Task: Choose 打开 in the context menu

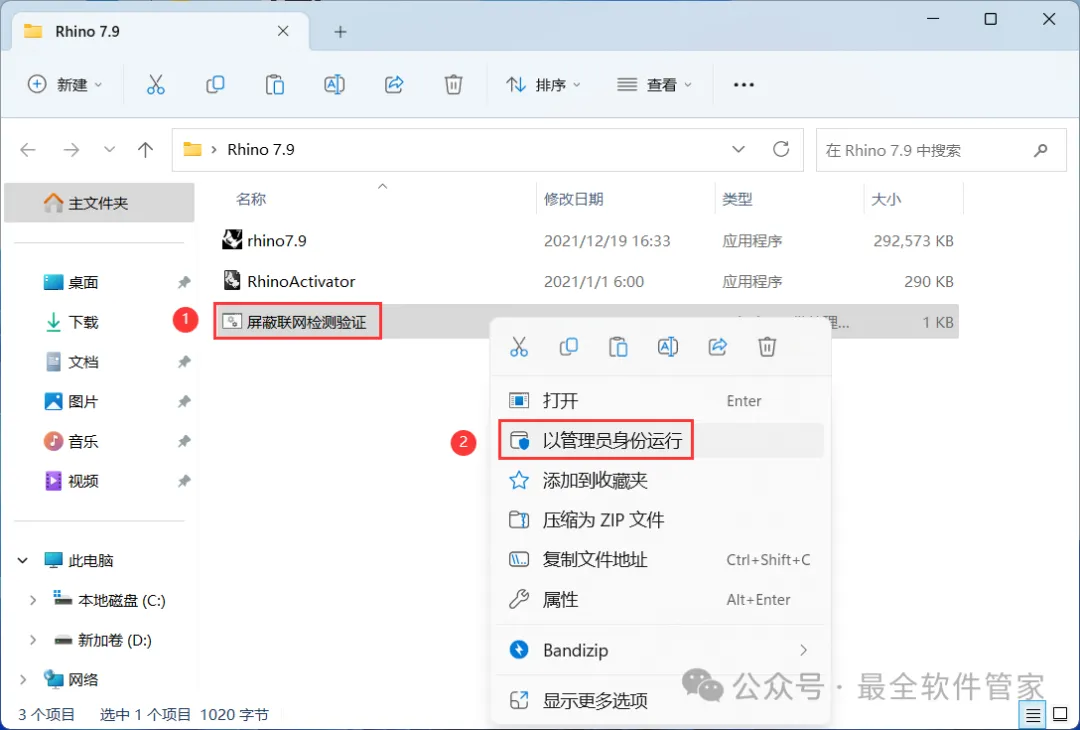Action: pyautogui.click(x=660, y=401)
